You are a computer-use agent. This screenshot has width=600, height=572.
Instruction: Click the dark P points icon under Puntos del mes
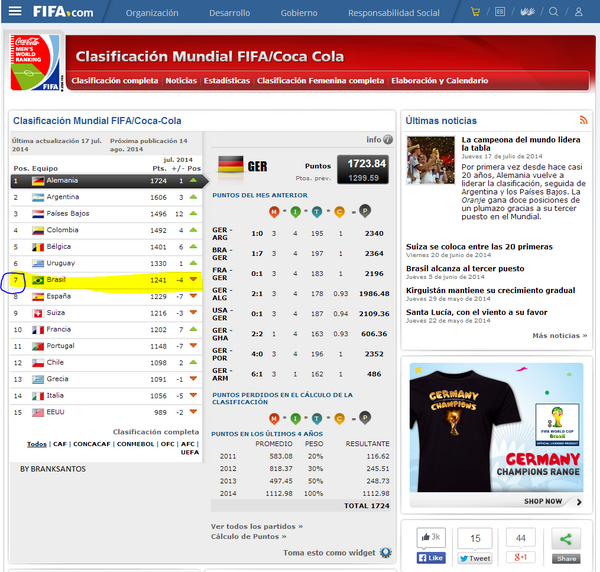pos(365,211)
